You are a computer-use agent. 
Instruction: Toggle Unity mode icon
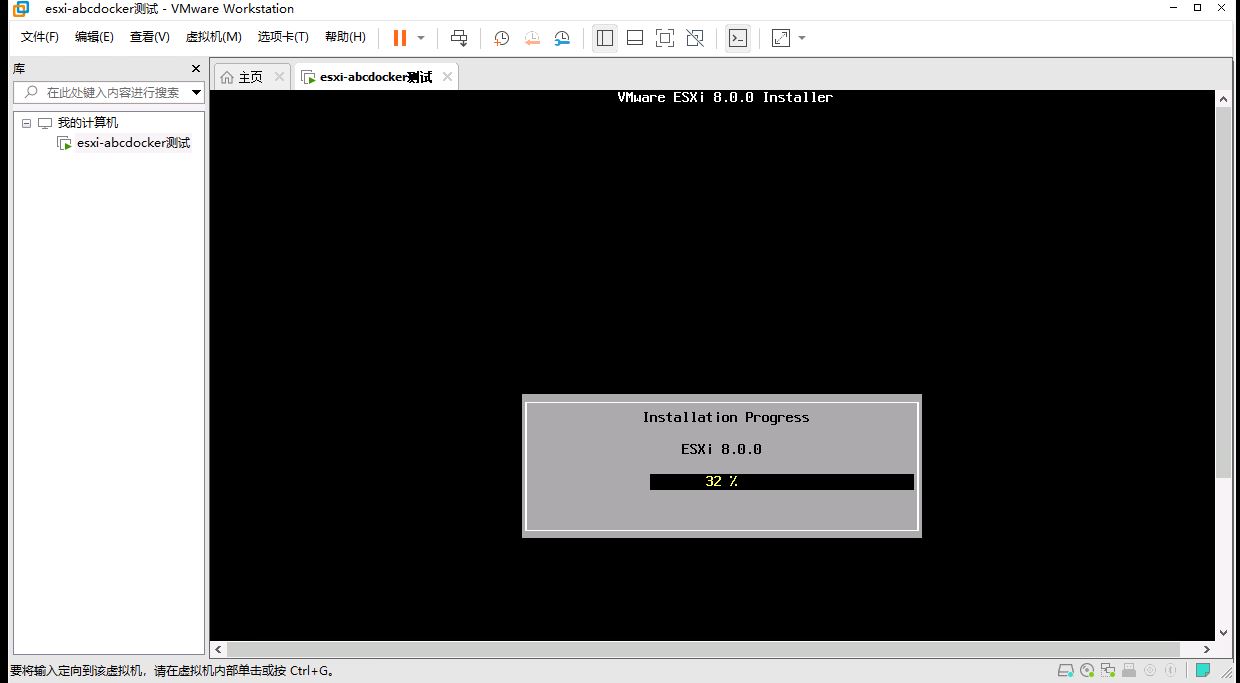(x=695, y=38)
